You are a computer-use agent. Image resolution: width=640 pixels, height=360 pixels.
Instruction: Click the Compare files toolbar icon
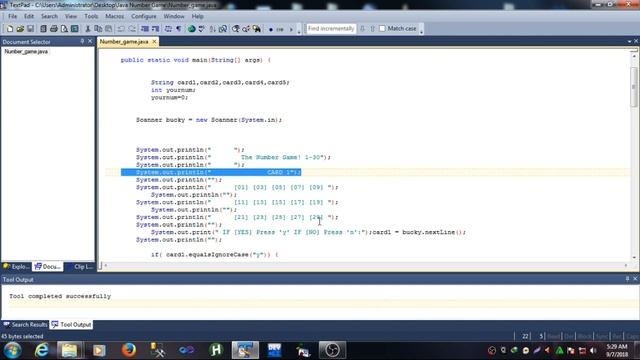223,29
